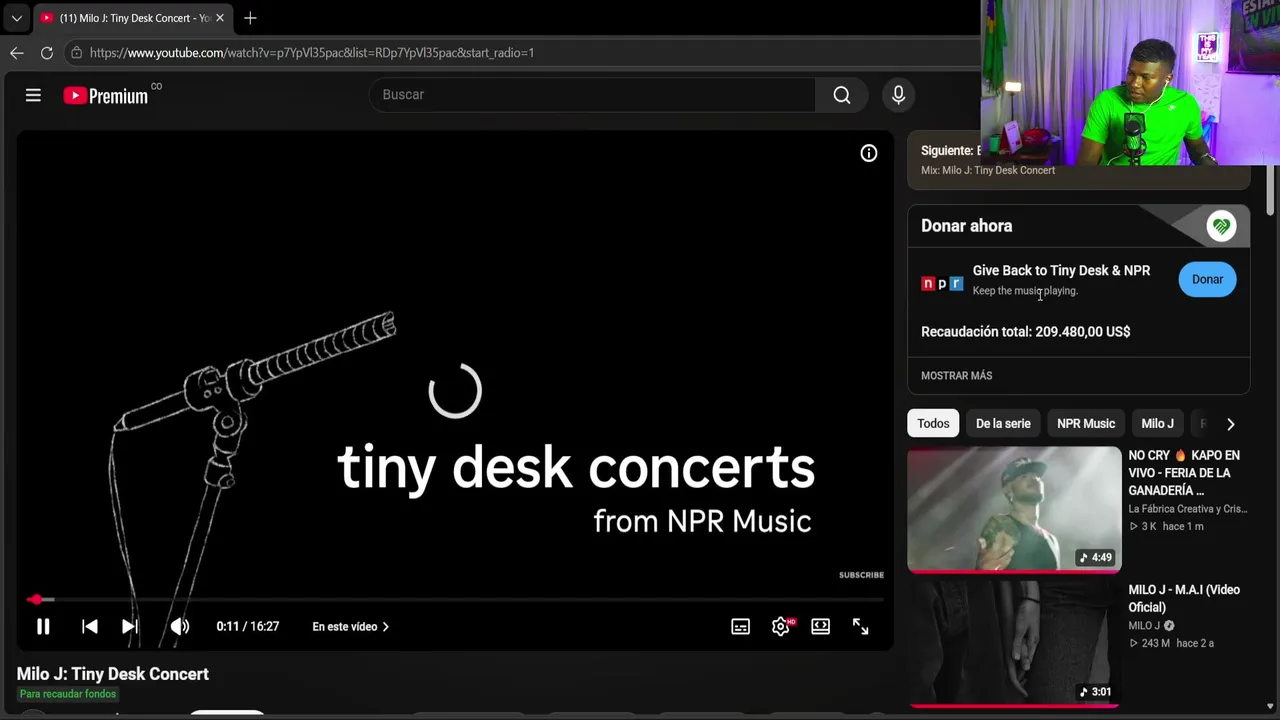Select the Milo J Tiny Desk browser tab

[x=134, y=18]
